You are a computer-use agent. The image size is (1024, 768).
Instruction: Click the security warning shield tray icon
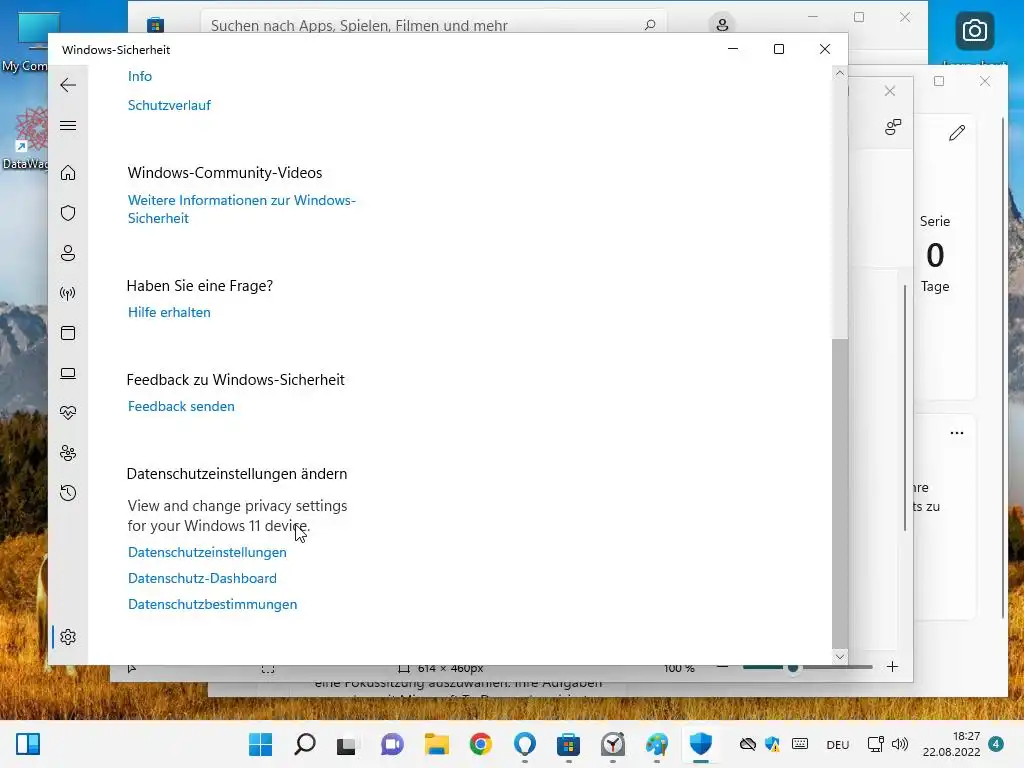[x=773, y=744]
